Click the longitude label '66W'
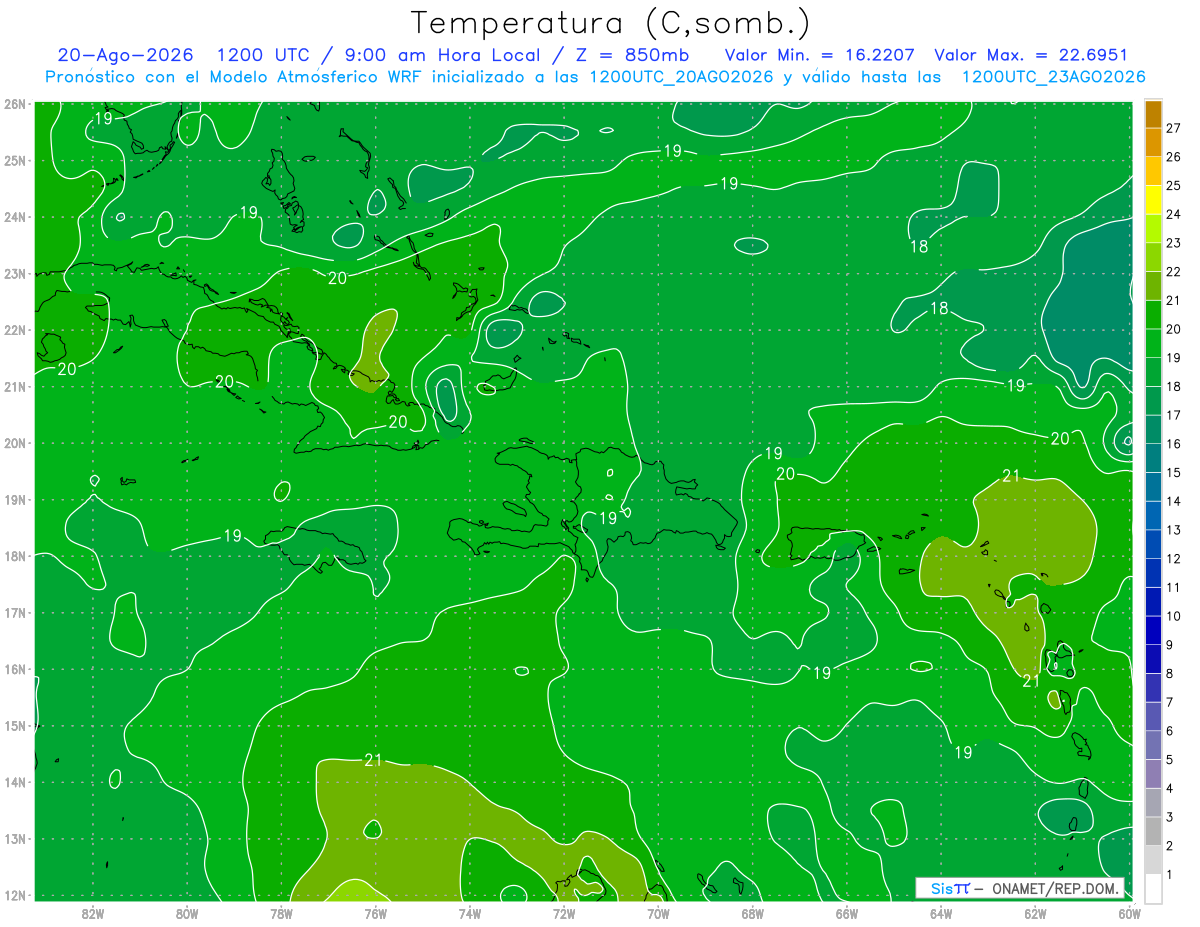Screen dimensions: 1200x927 pyautogui.click(x=847, y=913)
